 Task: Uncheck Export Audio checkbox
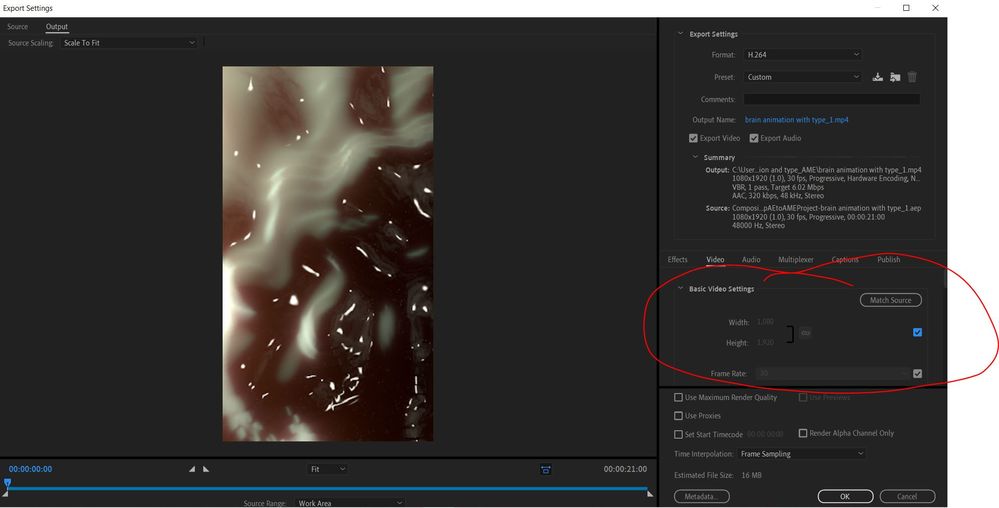[x=754, y=138]
